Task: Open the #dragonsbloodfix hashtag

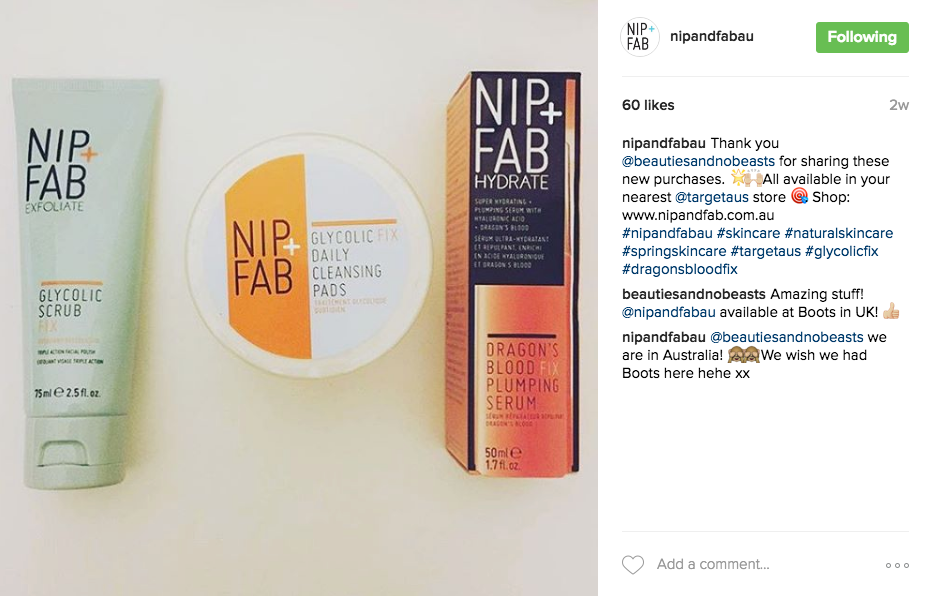Action: [x=680, y=269]
